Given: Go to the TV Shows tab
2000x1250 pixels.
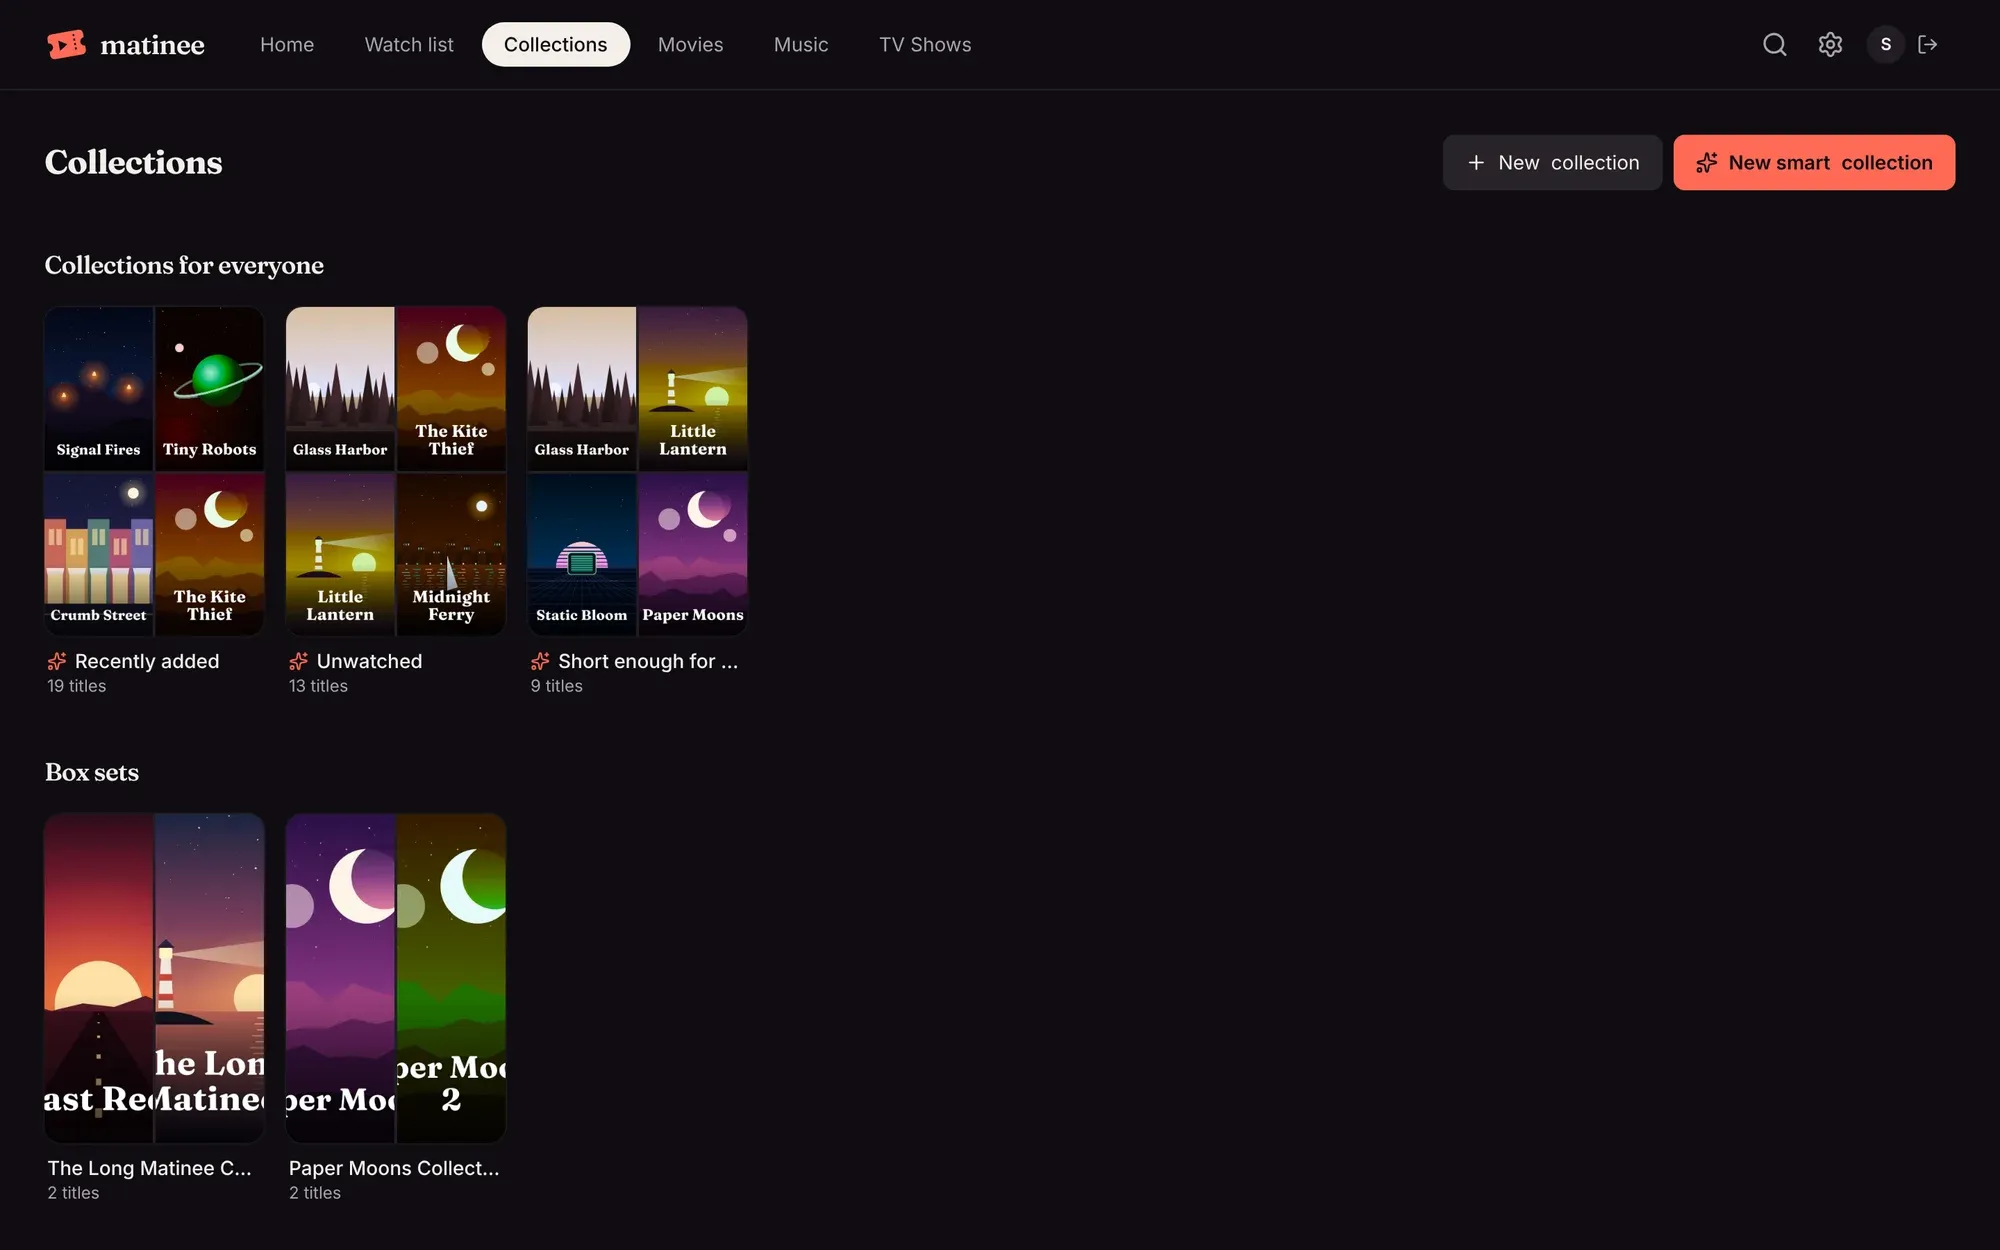Looking at the screenshot, I should [925, 44].
